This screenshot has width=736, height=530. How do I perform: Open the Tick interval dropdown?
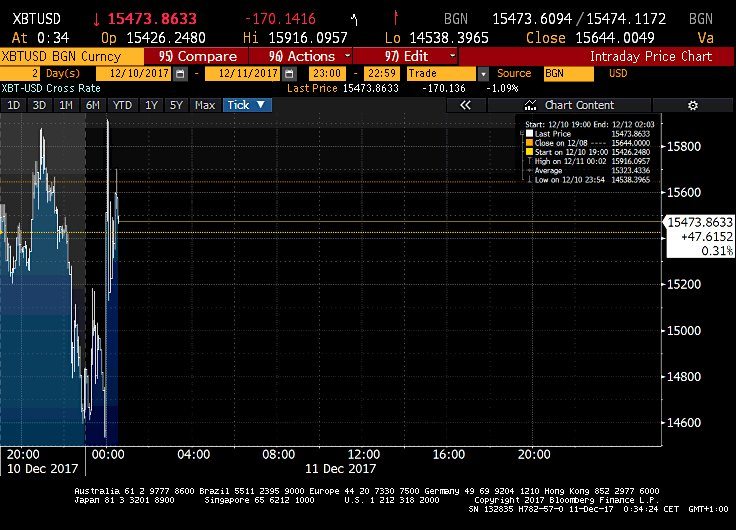point(247,105)
